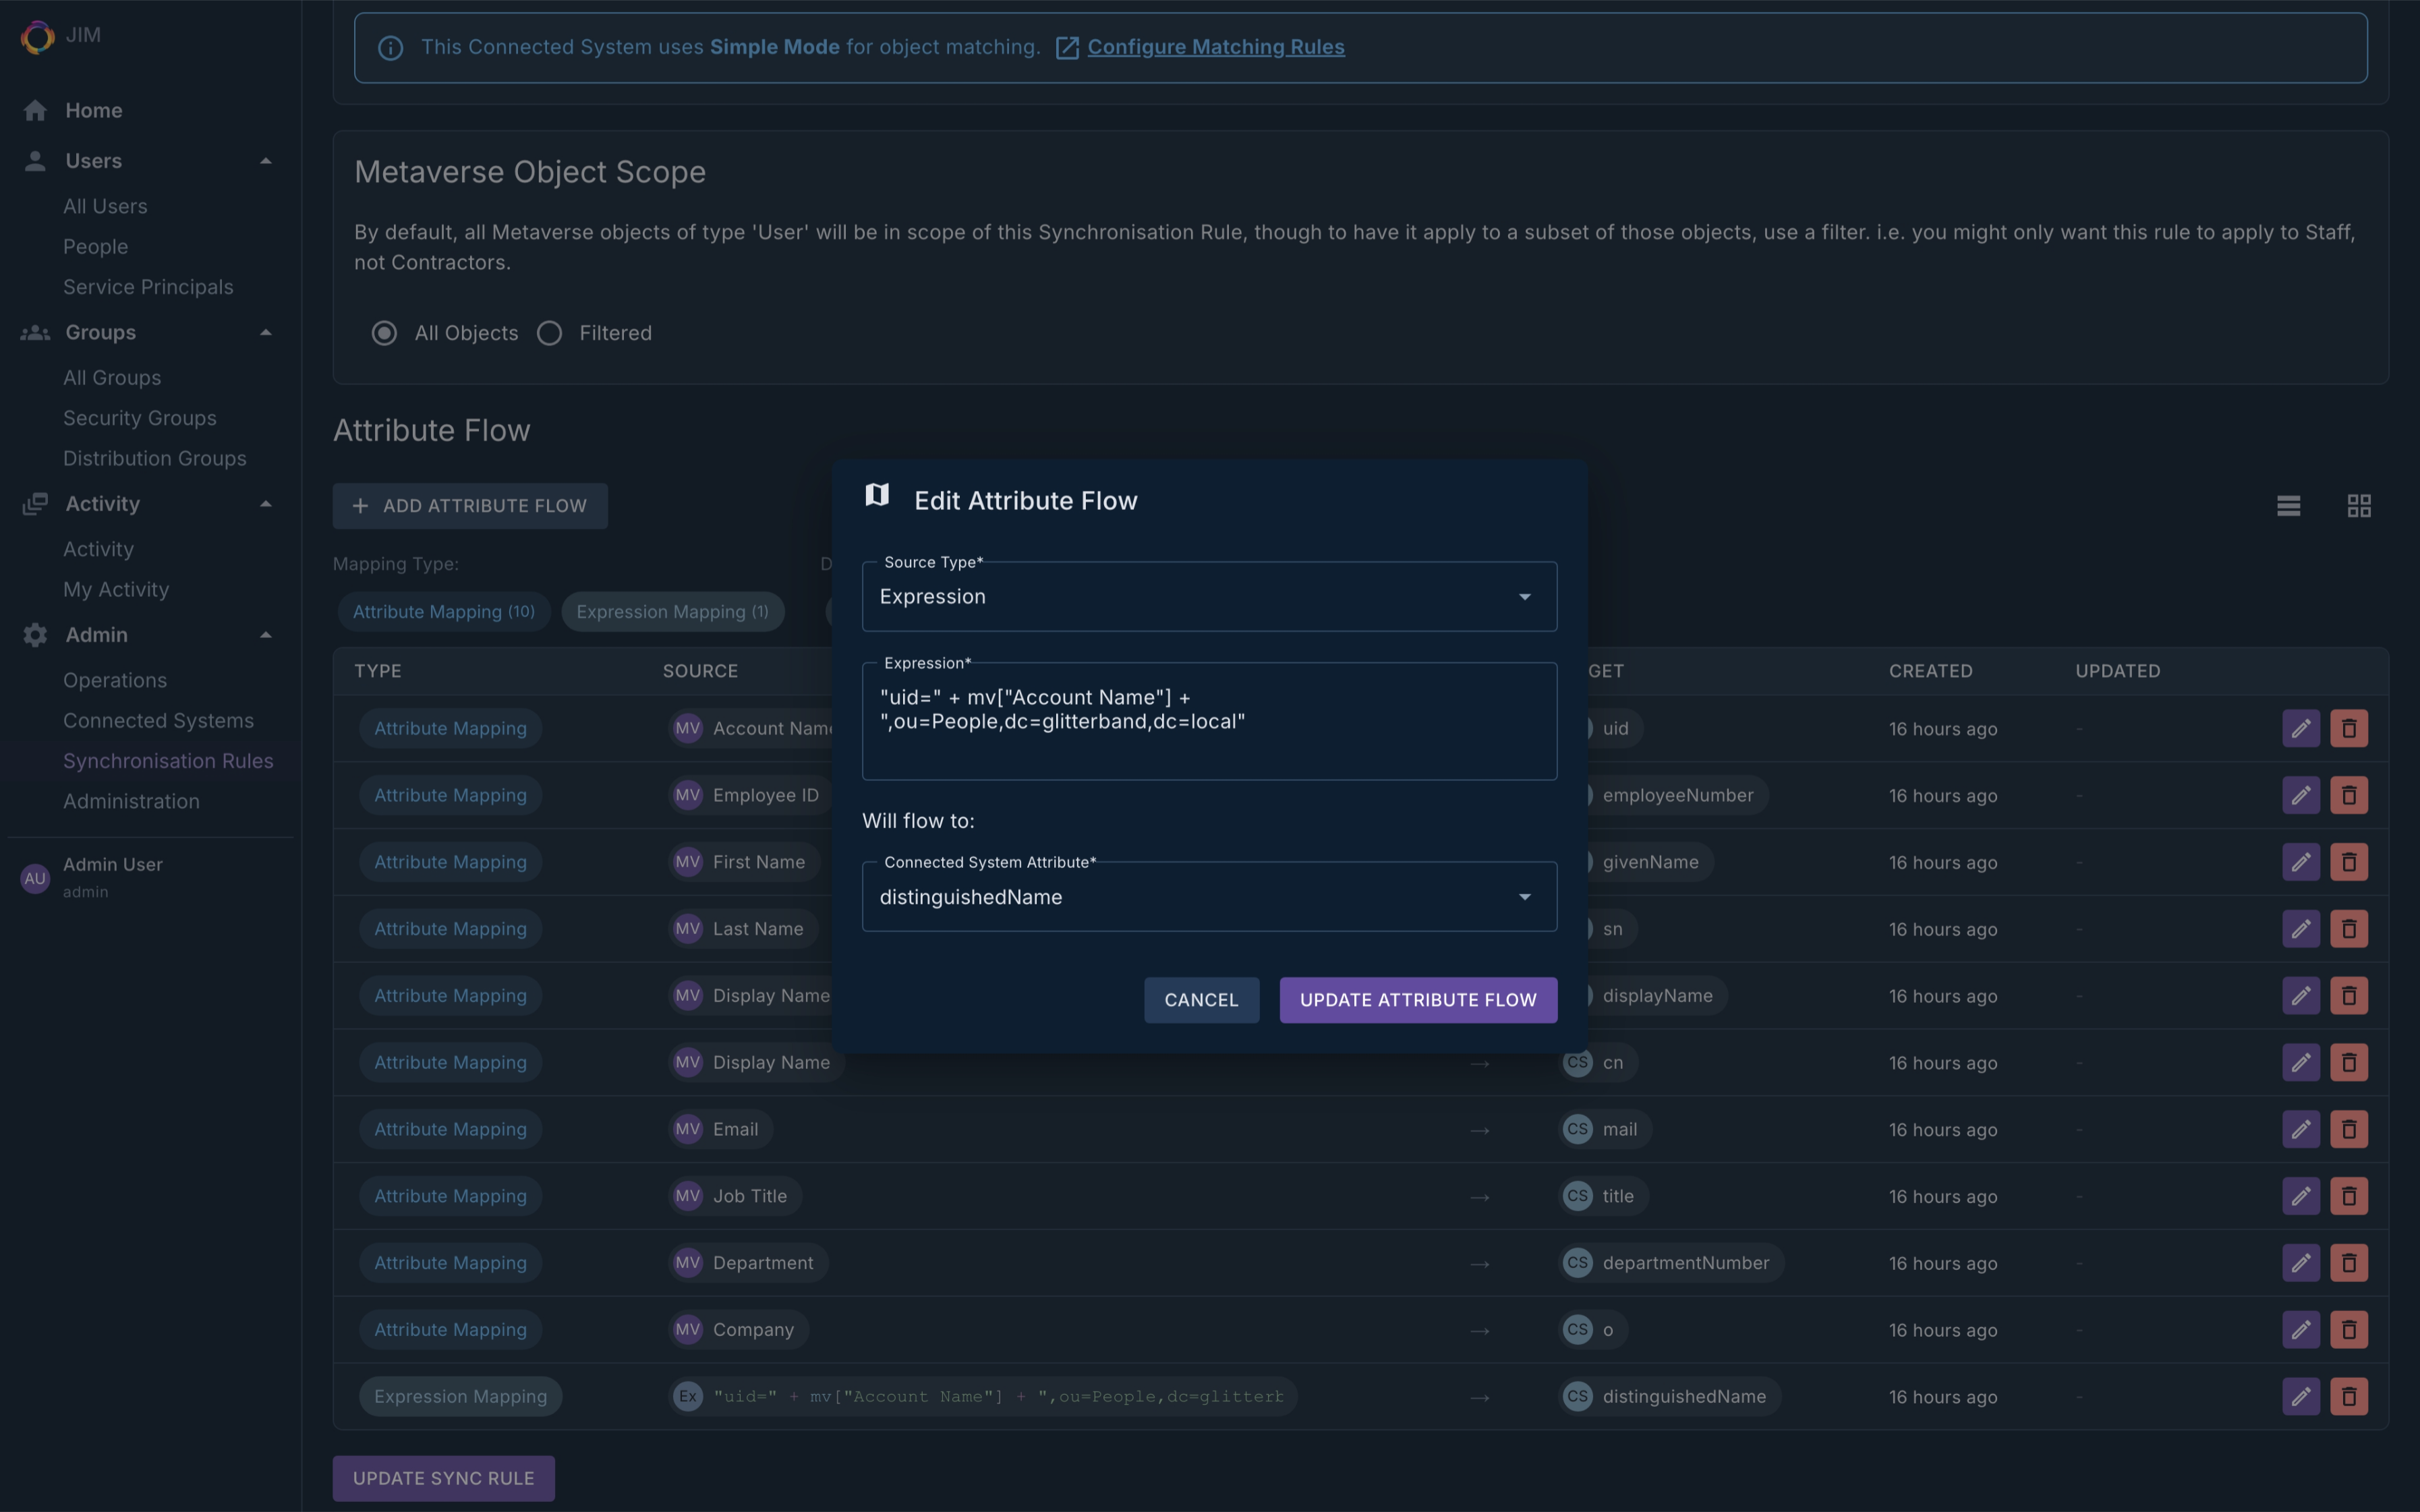
Task: Delete the Company to o mapping row
Action: coord(2348,1329)
